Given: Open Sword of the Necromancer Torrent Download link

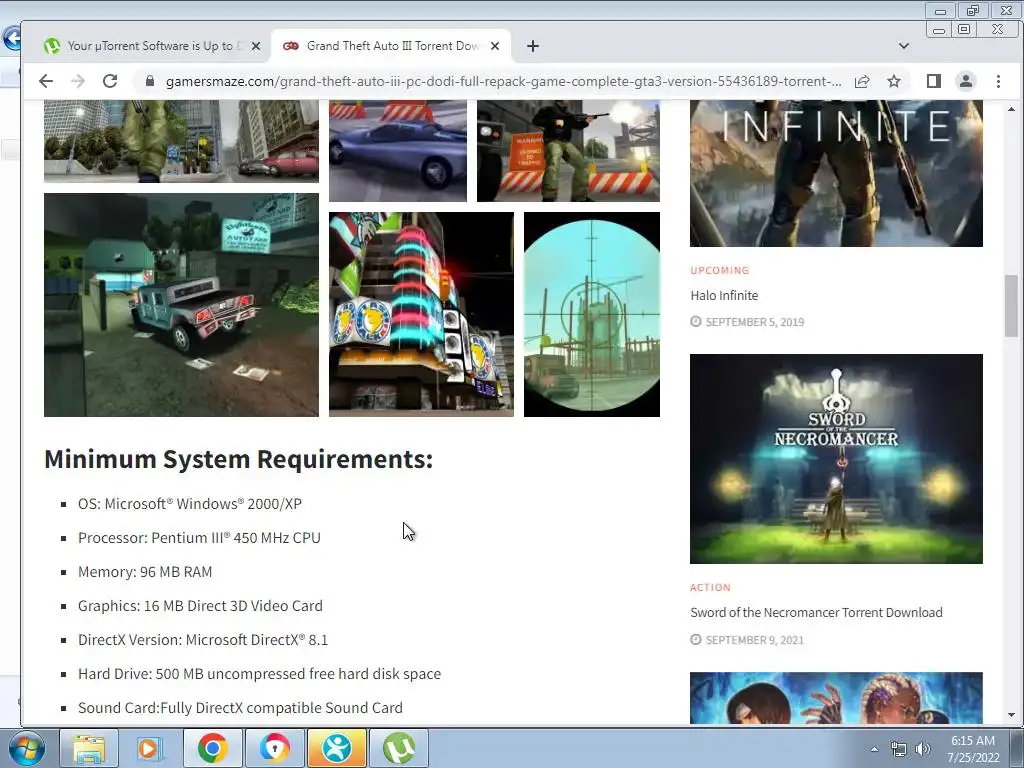Looking at the screenshot, I should [x=816, y=613].
